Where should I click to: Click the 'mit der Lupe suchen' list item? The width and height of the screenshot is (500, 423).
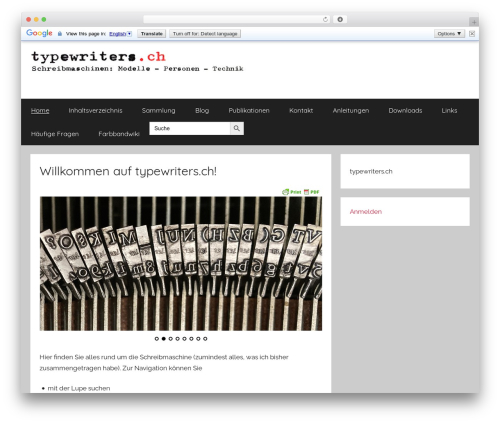point(79,388)
